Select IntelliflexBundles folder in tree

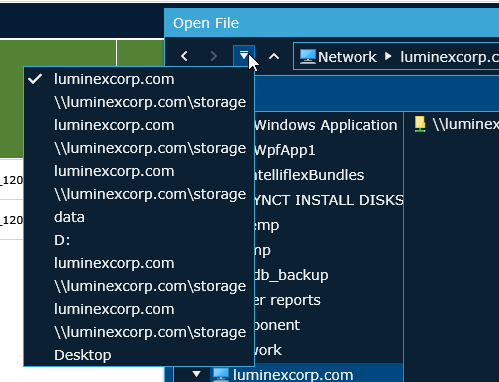coord(309,175)
